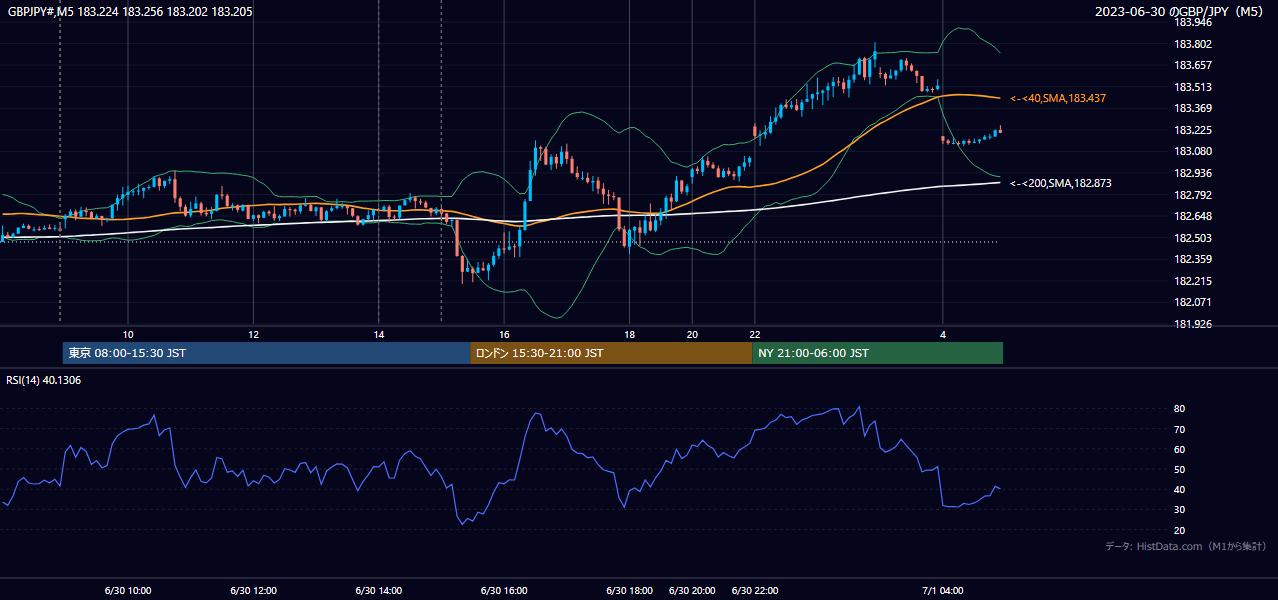The height and width of the screenshot is (600, 1278).
Task: Click the 6/30 16:00 date label
Action: point(504,591)
